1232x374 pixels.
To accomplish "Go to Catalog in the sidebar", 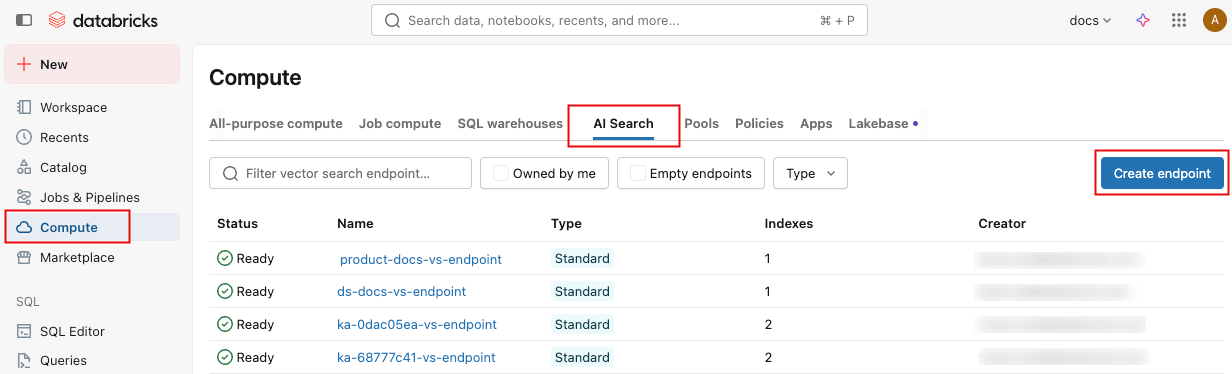I will [92, 167].
